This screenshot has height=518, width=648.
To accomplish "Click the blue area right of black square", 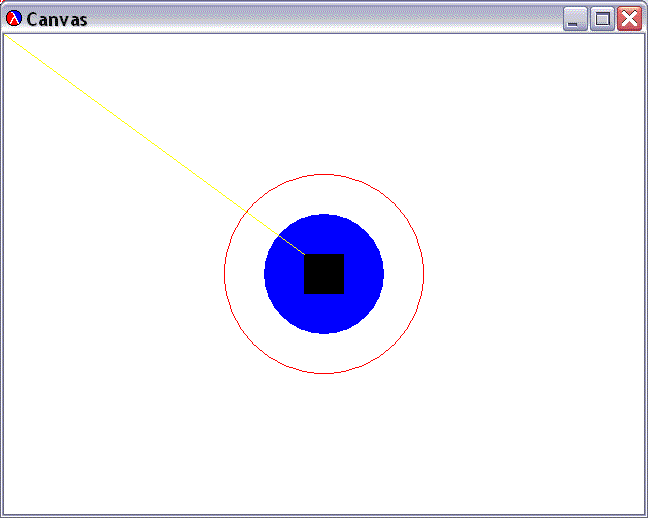I will pyautogui.click(x=364, y=274).
